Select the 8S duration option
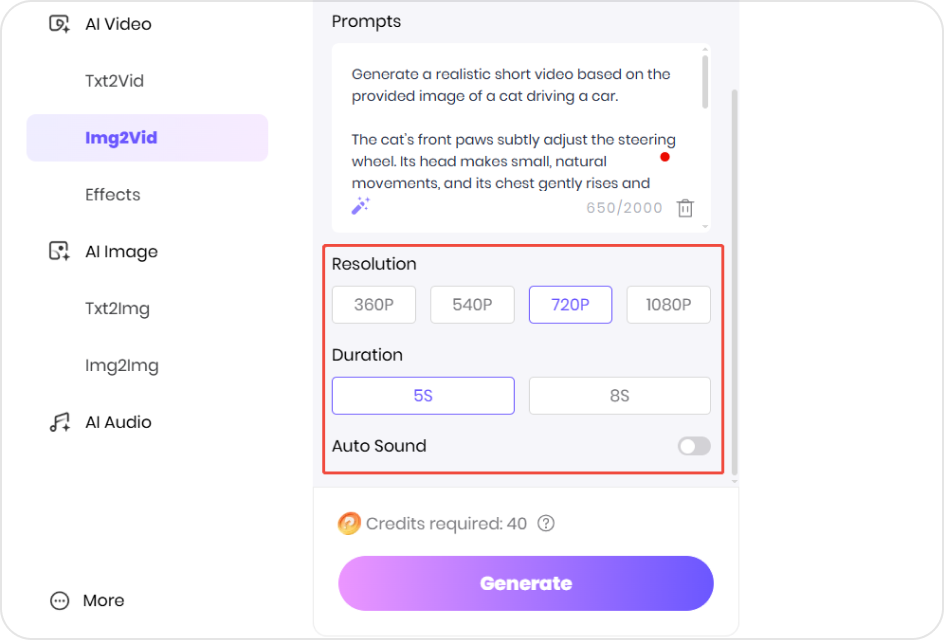Image resolution: width=944 pixels, height=640 pixels. point(619,395)
